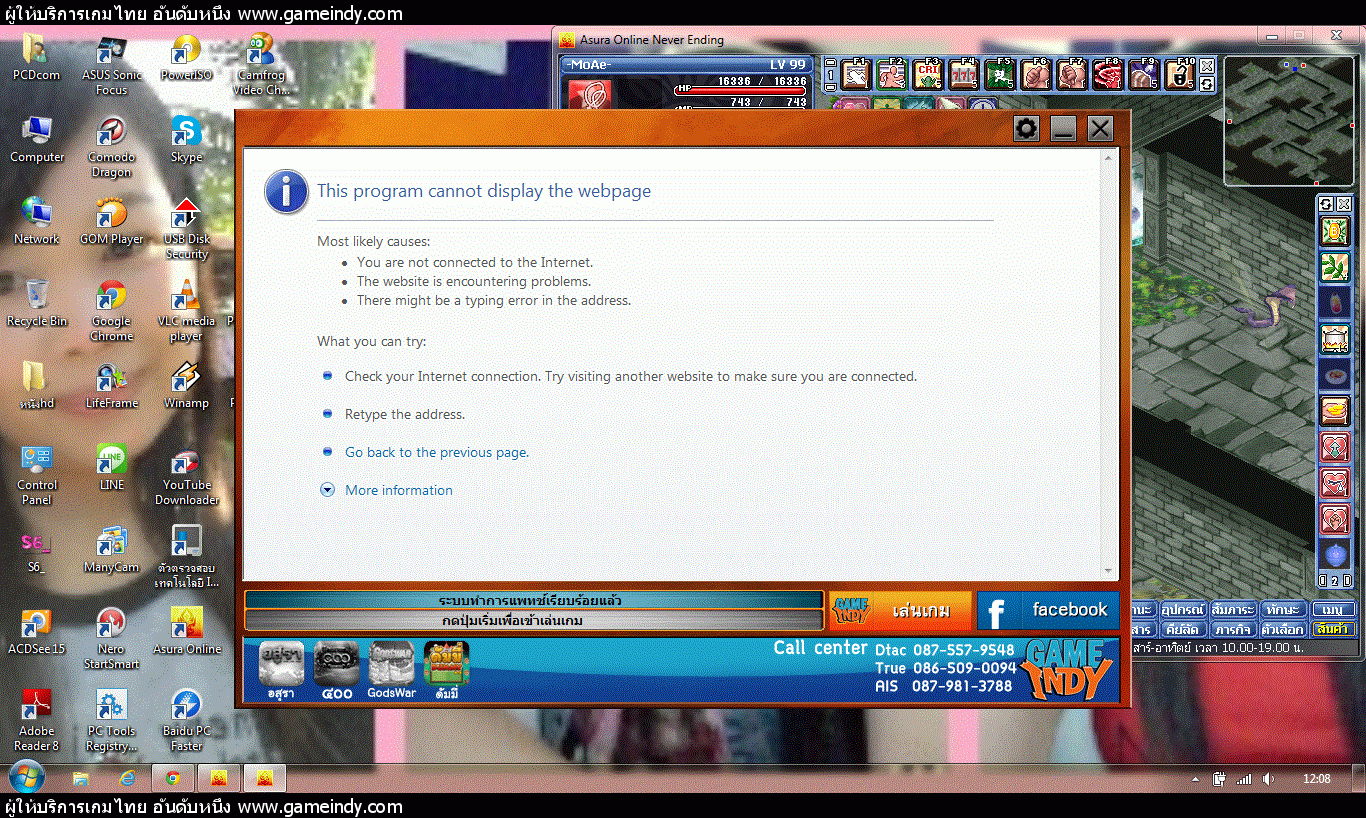Open the Baidu PC Faster desktop icon
Screen dimensions: 1366x818
pos(186,721)
